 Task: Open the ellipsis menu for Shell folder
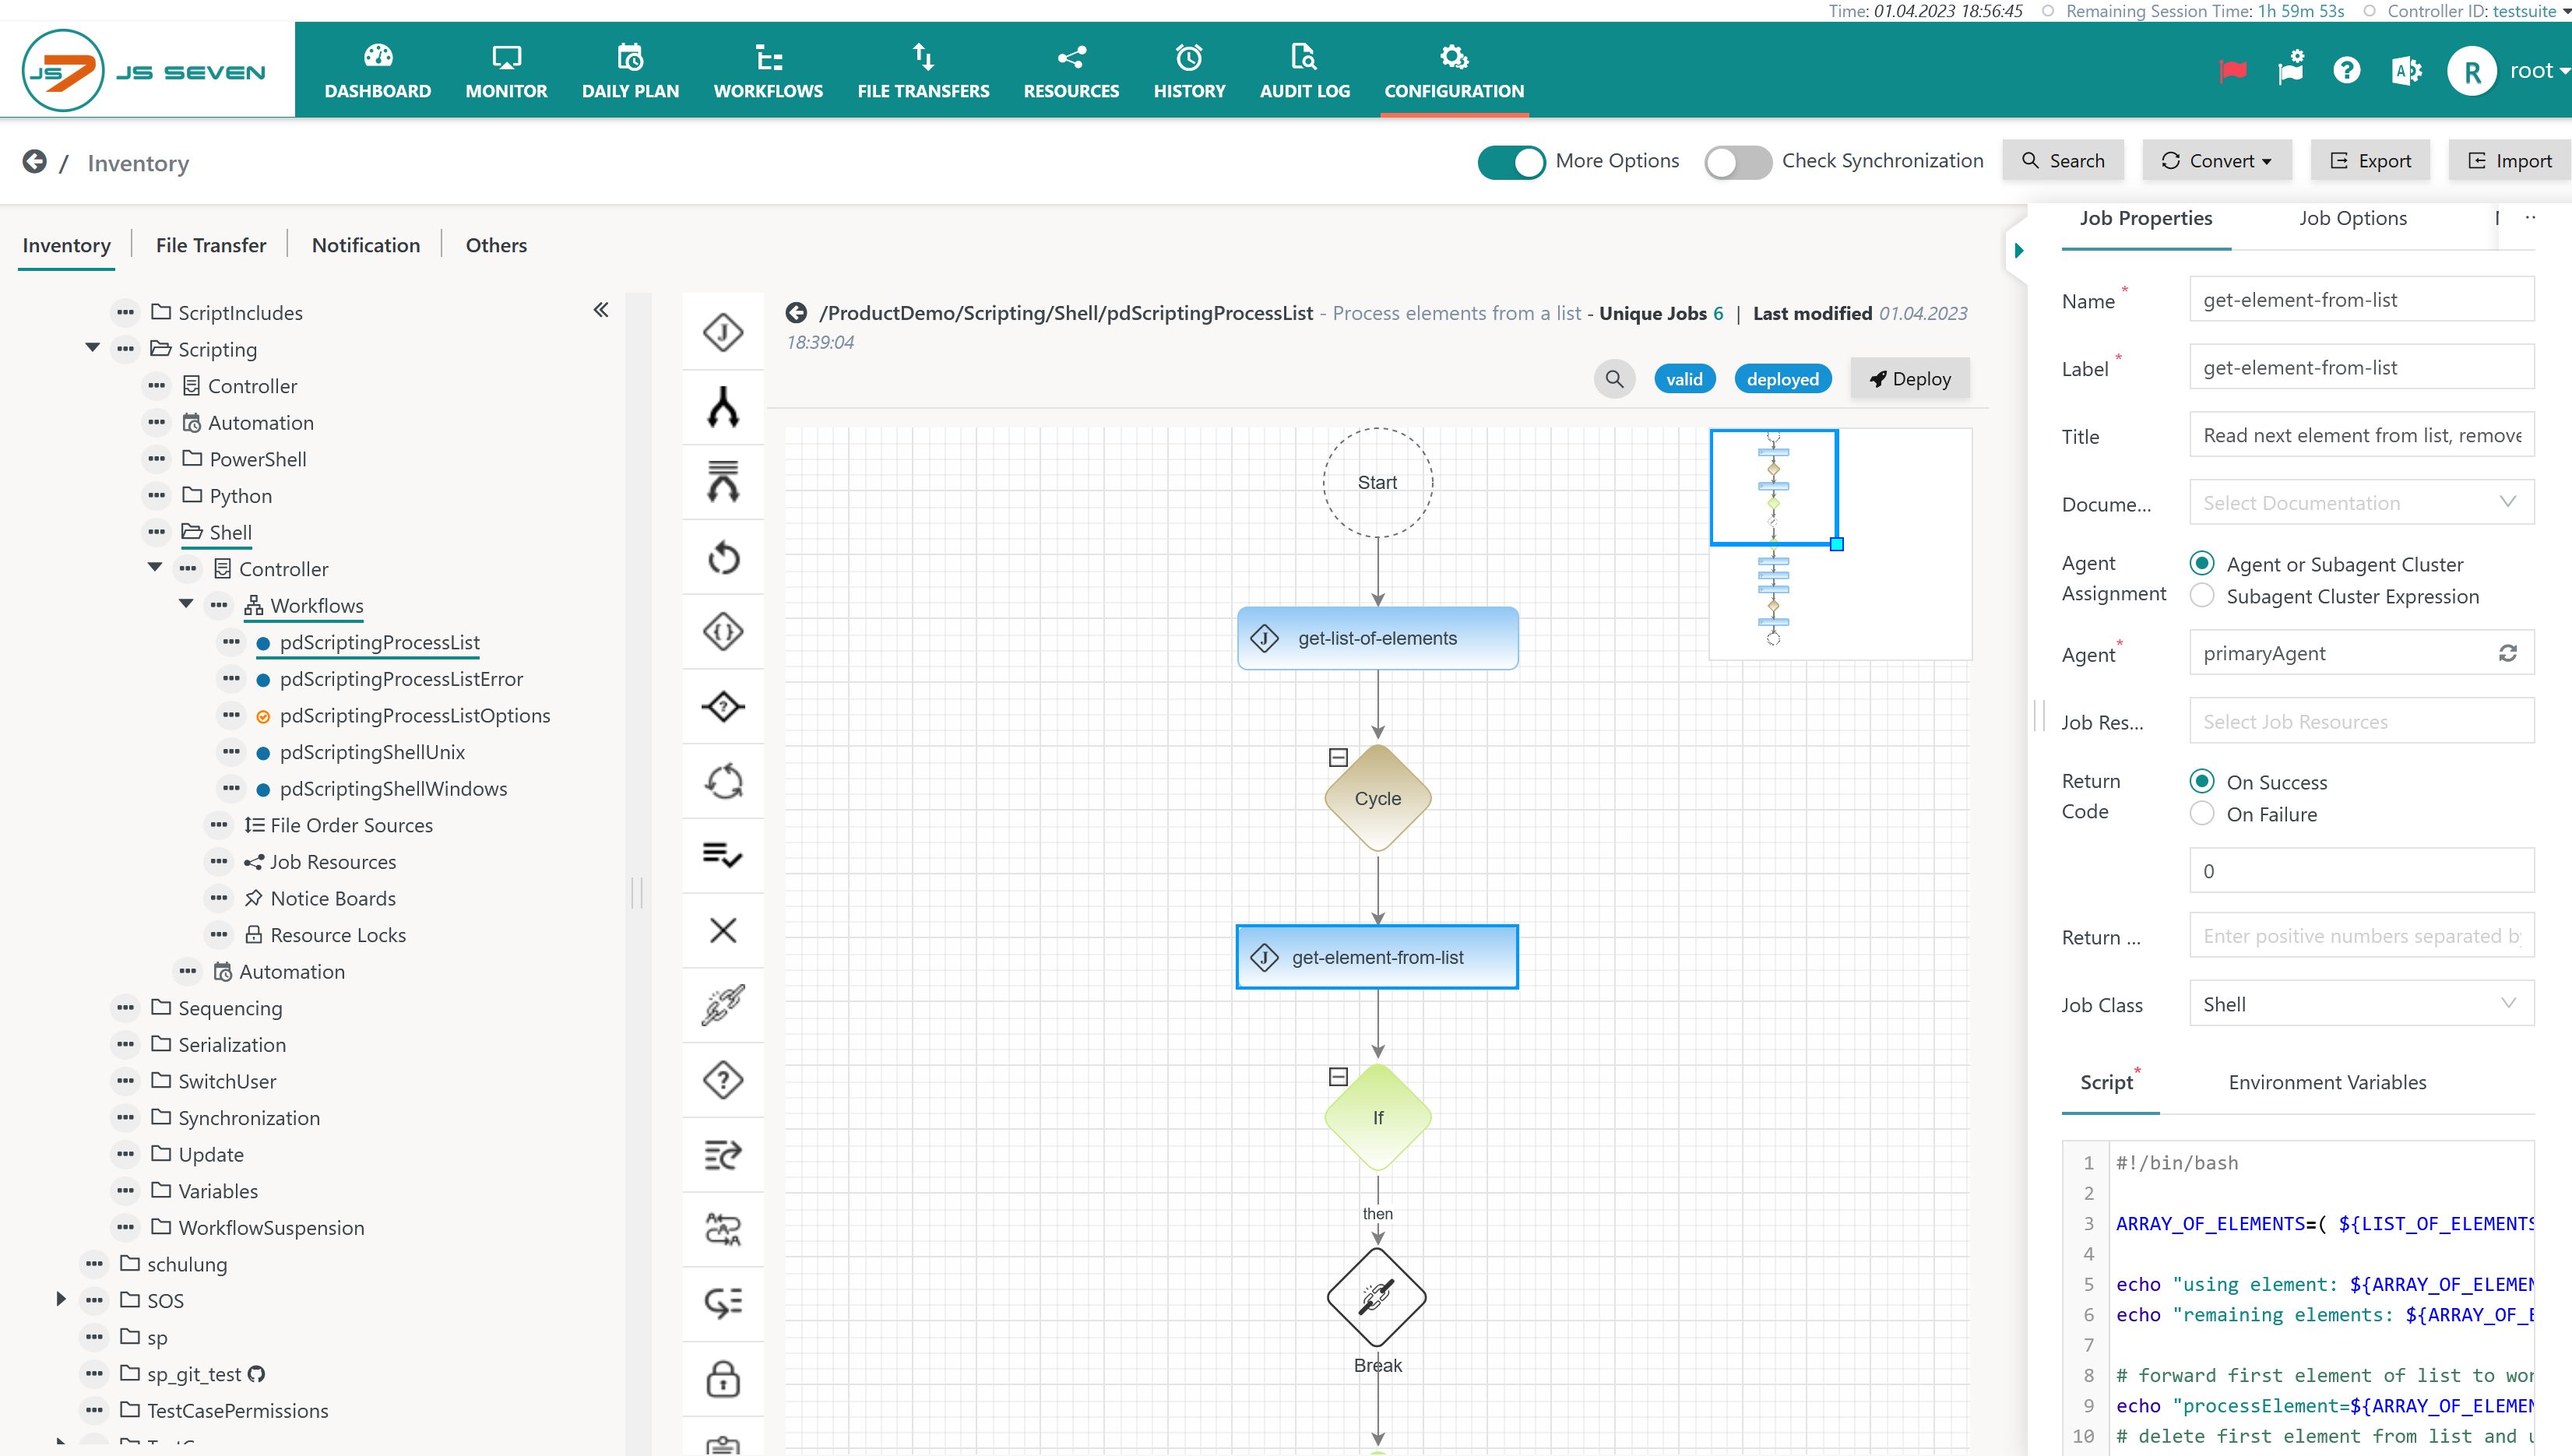(157, 532)
